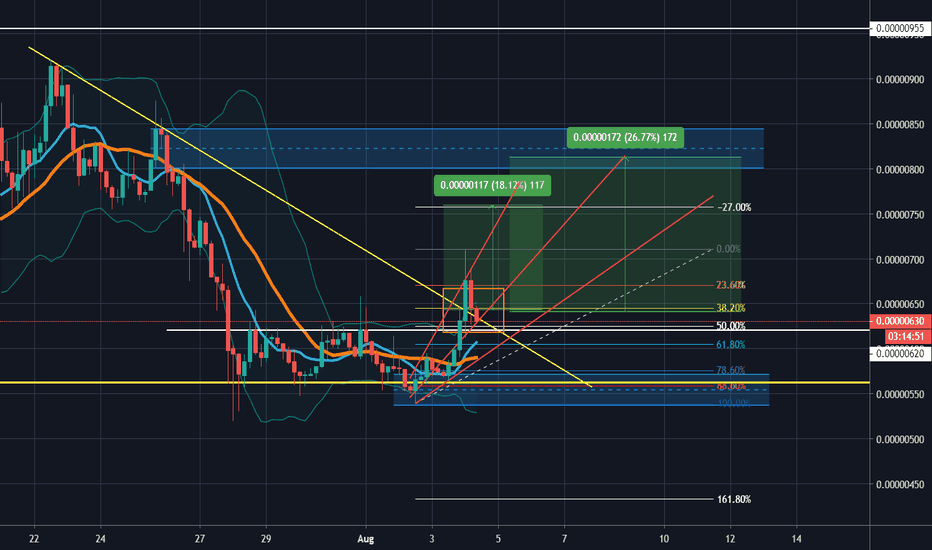This screenshot has width=932, height=550.
Task: Click the 0.00000650 price axis label
Action: tap(900, 304)
